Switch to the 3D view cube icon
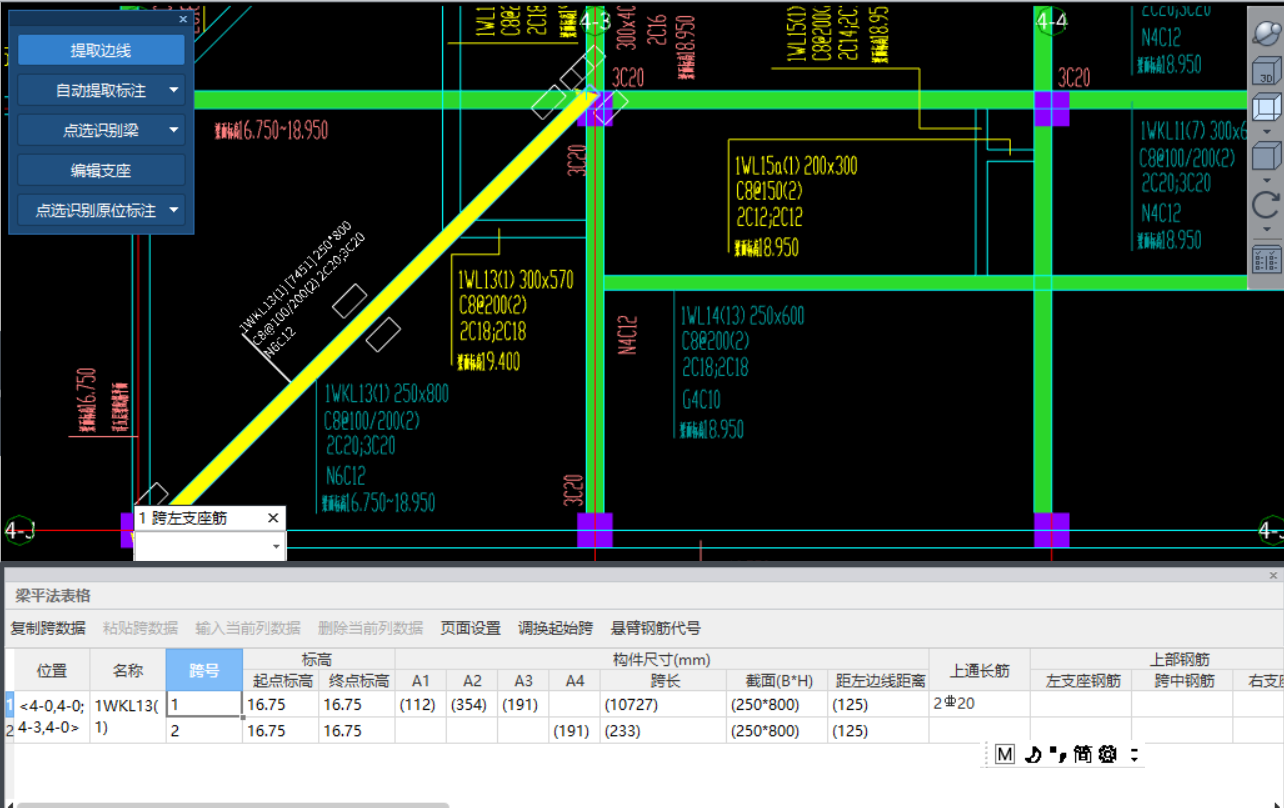Screen dimensions: 1284x808 pyautogui.click(x=1266, y=72)
